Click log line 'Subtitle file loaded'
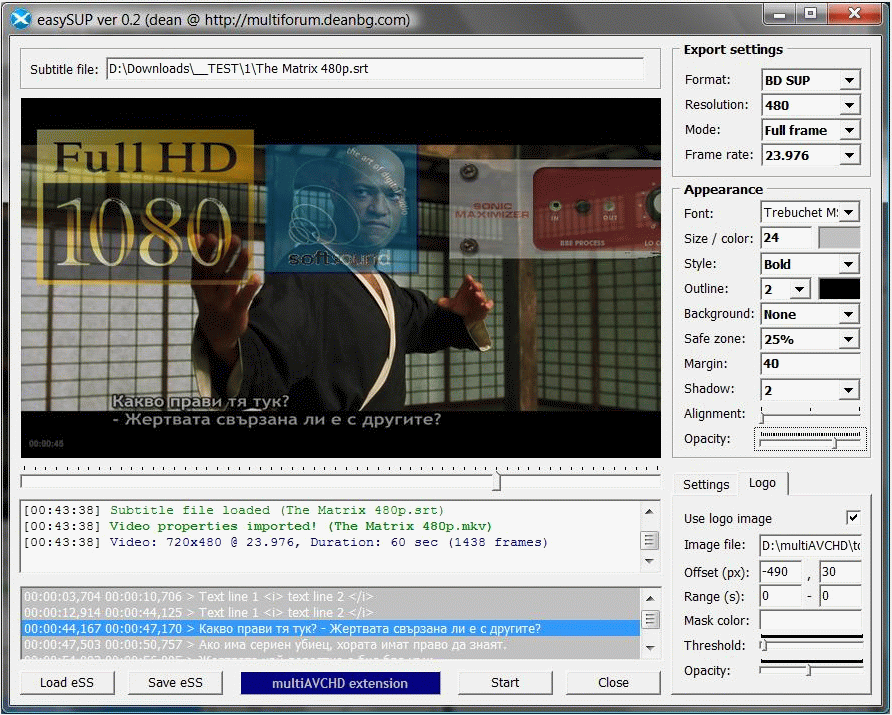This screenshot has height=715, width=892. pyautogui.click(x=233, y=510)
